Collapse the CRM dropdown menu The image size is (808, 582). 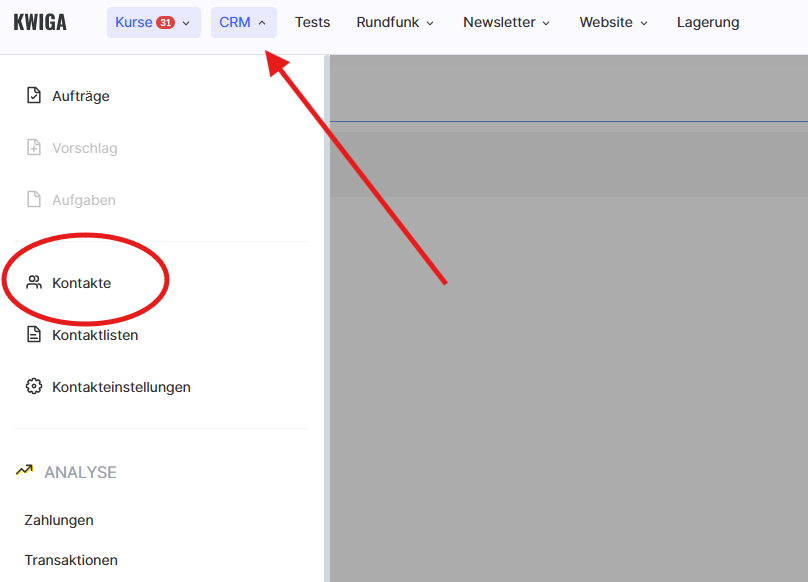(x=243, y=22)
